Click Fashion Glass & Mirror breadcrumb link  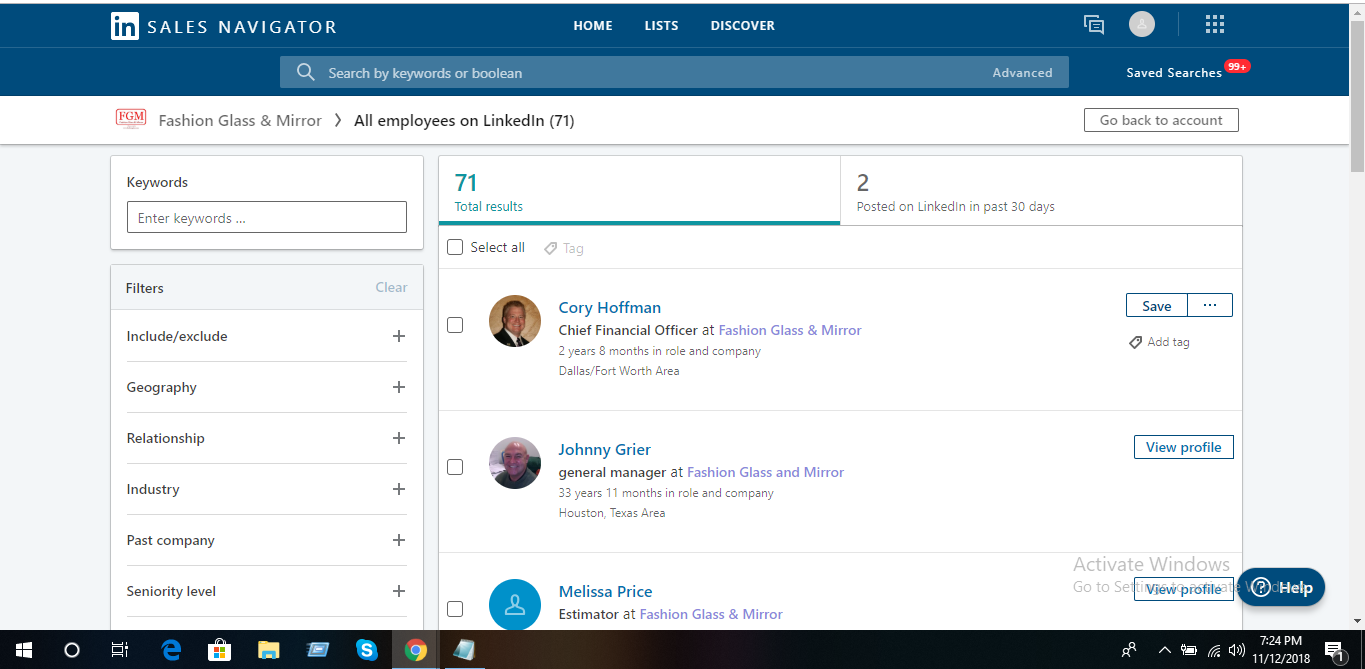point(240,121)
